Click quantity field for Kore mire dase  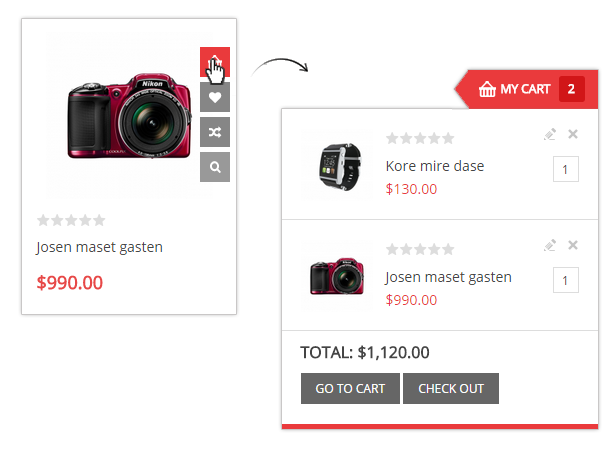(565, 170)
